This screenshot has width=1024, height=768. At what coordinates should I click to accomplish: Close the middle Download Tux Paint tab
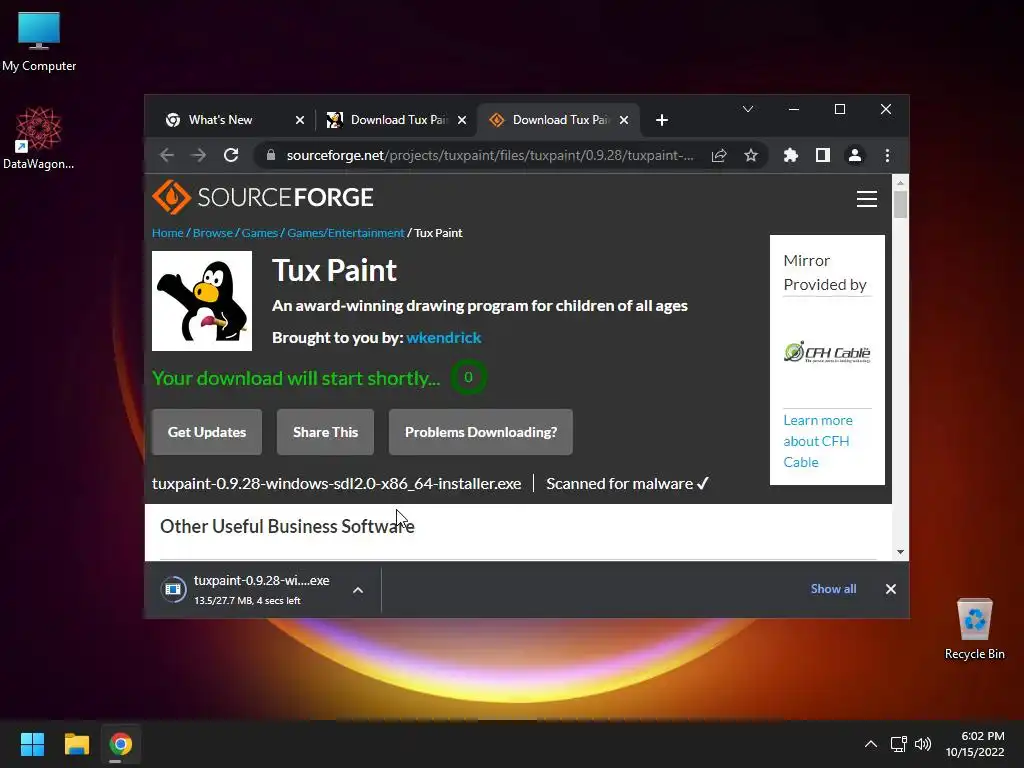coord(462,120)
